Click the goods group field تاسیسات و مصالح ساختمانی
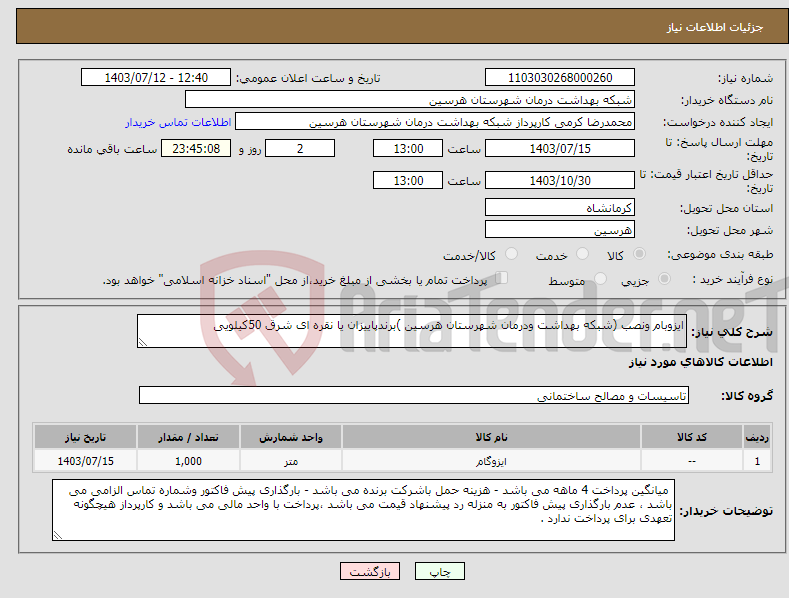Viewport: 789px width, 598px height. click(414, 395)
